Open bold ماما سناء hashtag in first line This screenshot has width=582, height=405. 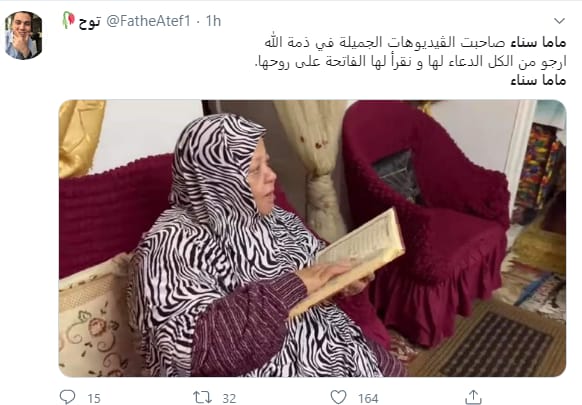coord(538,43)
